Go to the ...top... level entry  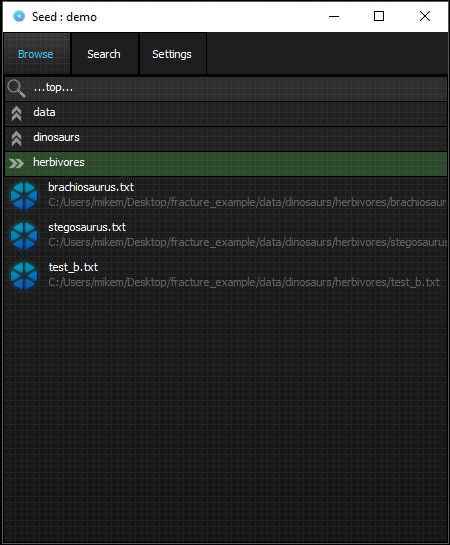click(x=226, y=88)
